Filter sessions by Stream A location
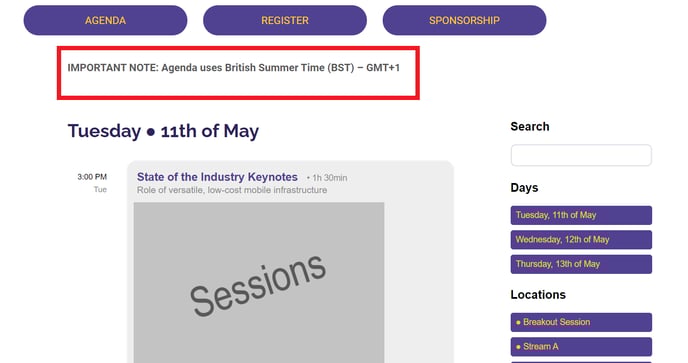This screenshot has height=363, width=688. (581, 347)
